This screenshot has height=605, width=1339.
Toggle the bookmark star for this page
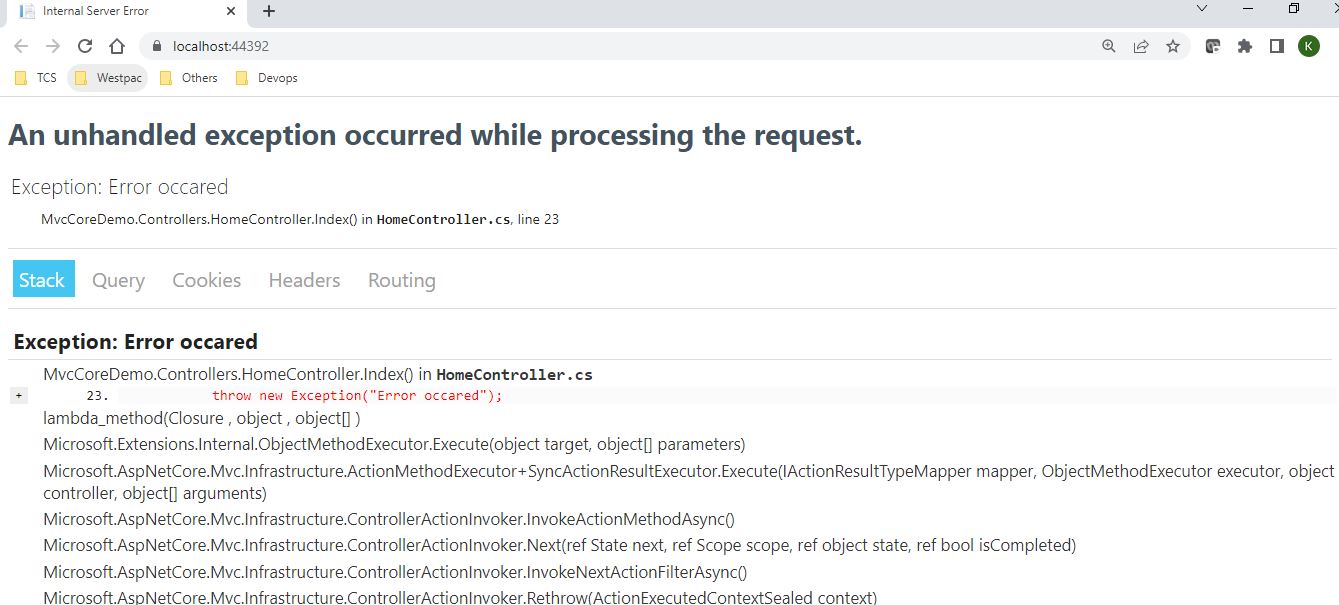point(1173,45)
